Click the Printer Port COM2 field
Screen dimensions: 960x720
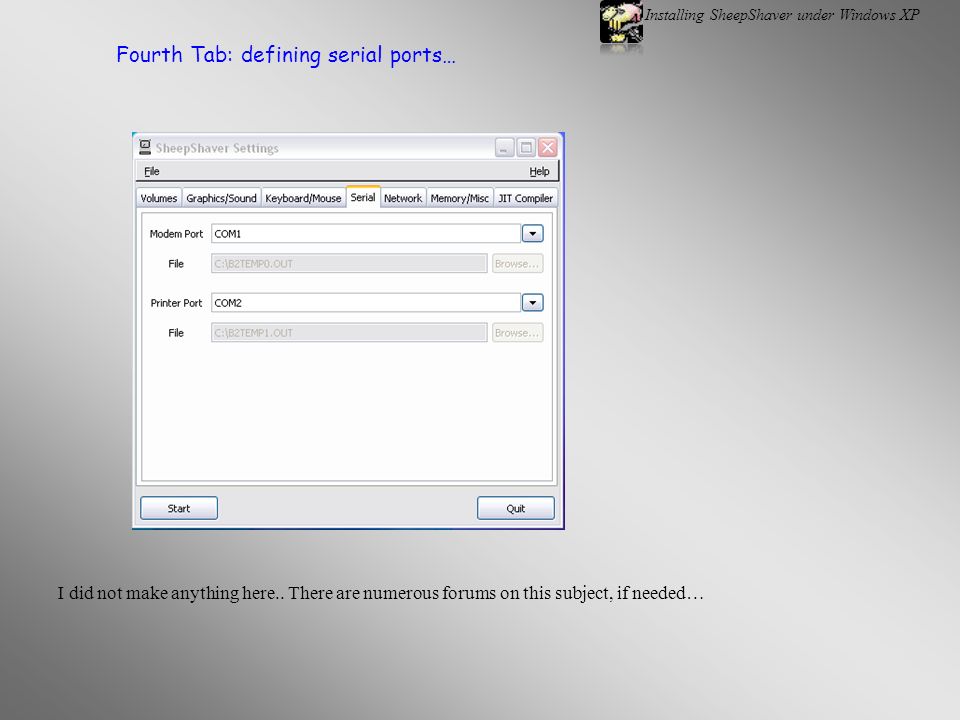pyautogui.click(x=366, y=303)
